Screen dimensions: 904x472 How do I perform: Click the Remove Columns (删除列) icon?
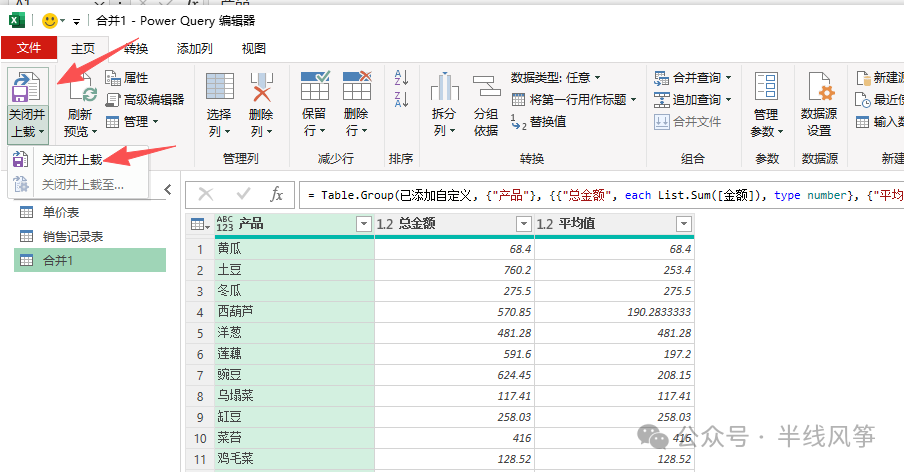[x=261, y=88]
